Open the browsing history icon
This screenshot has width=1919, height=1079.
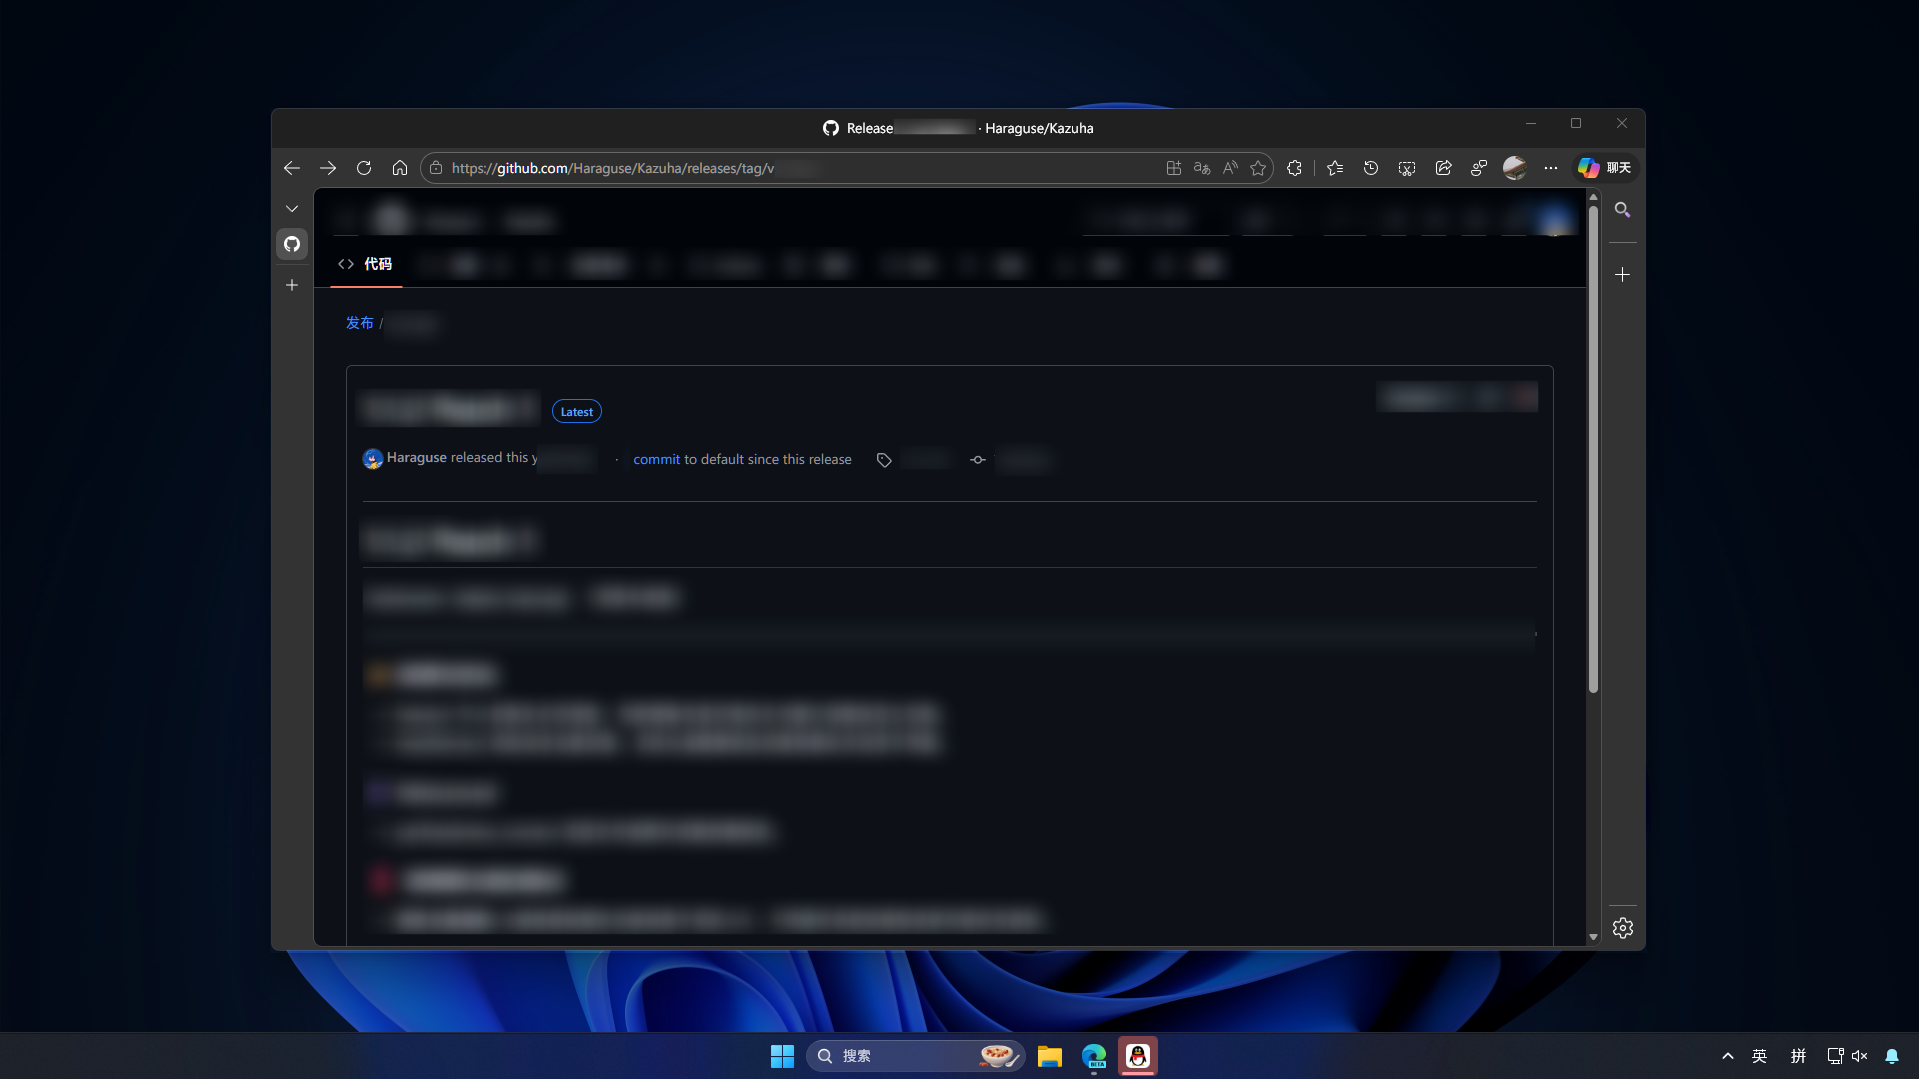click(1371, 168)
